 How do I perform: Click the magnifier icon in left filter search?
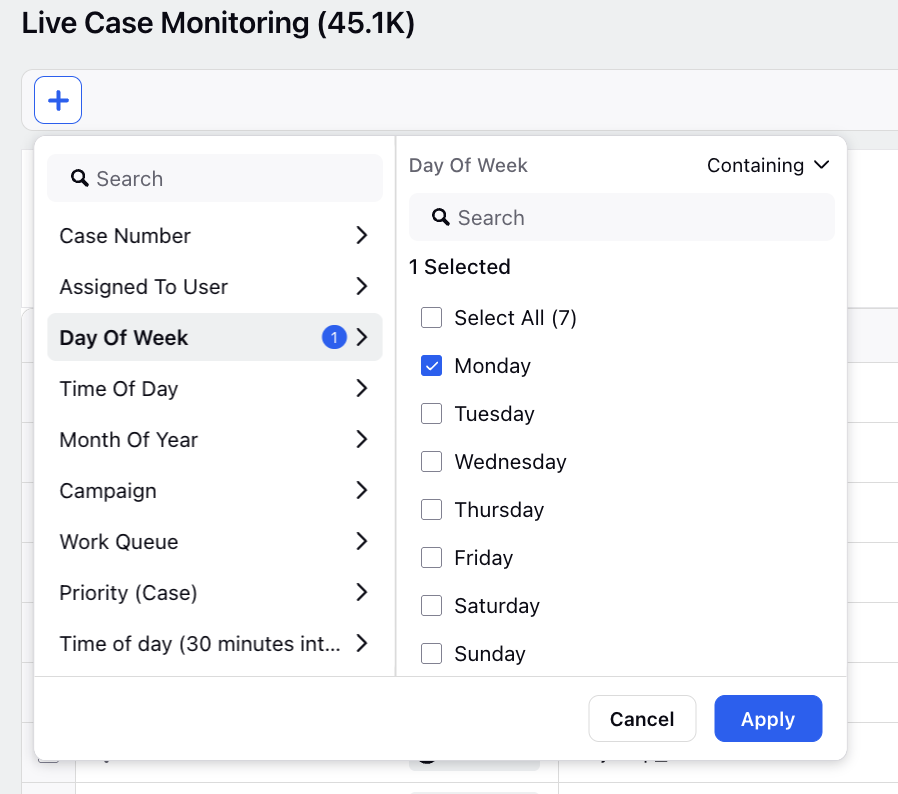coord(80,178)
